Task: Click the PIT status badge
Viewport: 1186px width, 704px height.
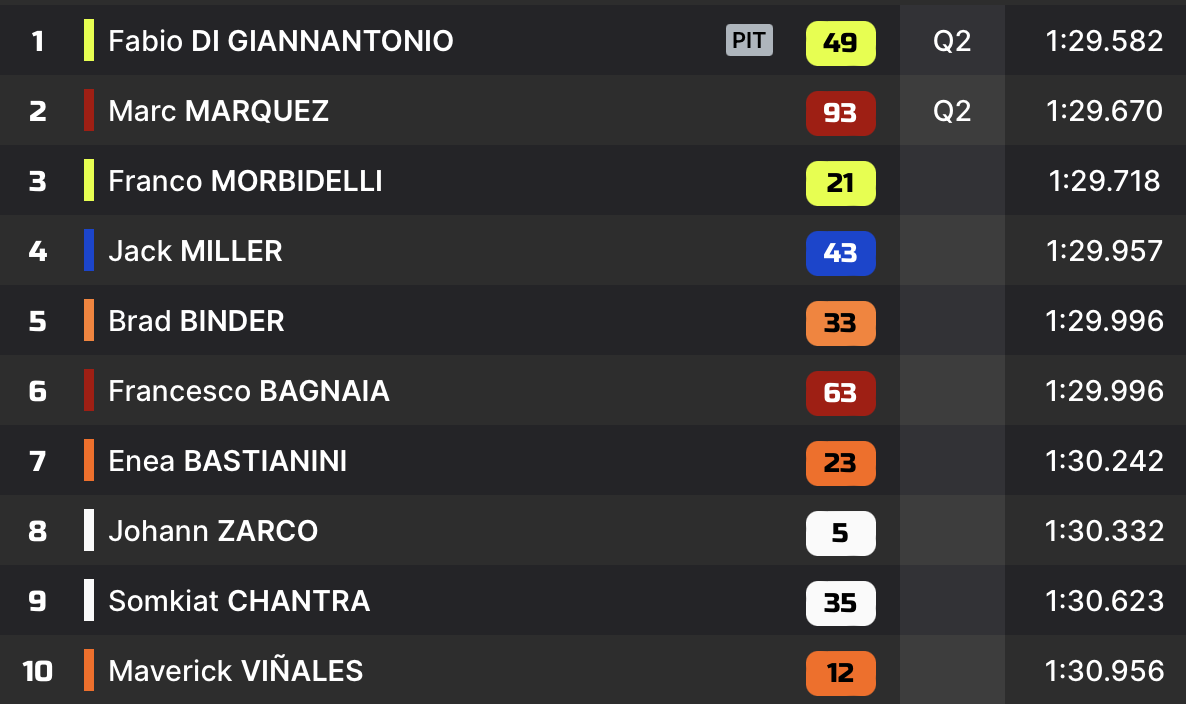Action: pyautogui.click(x=749, y=40)
